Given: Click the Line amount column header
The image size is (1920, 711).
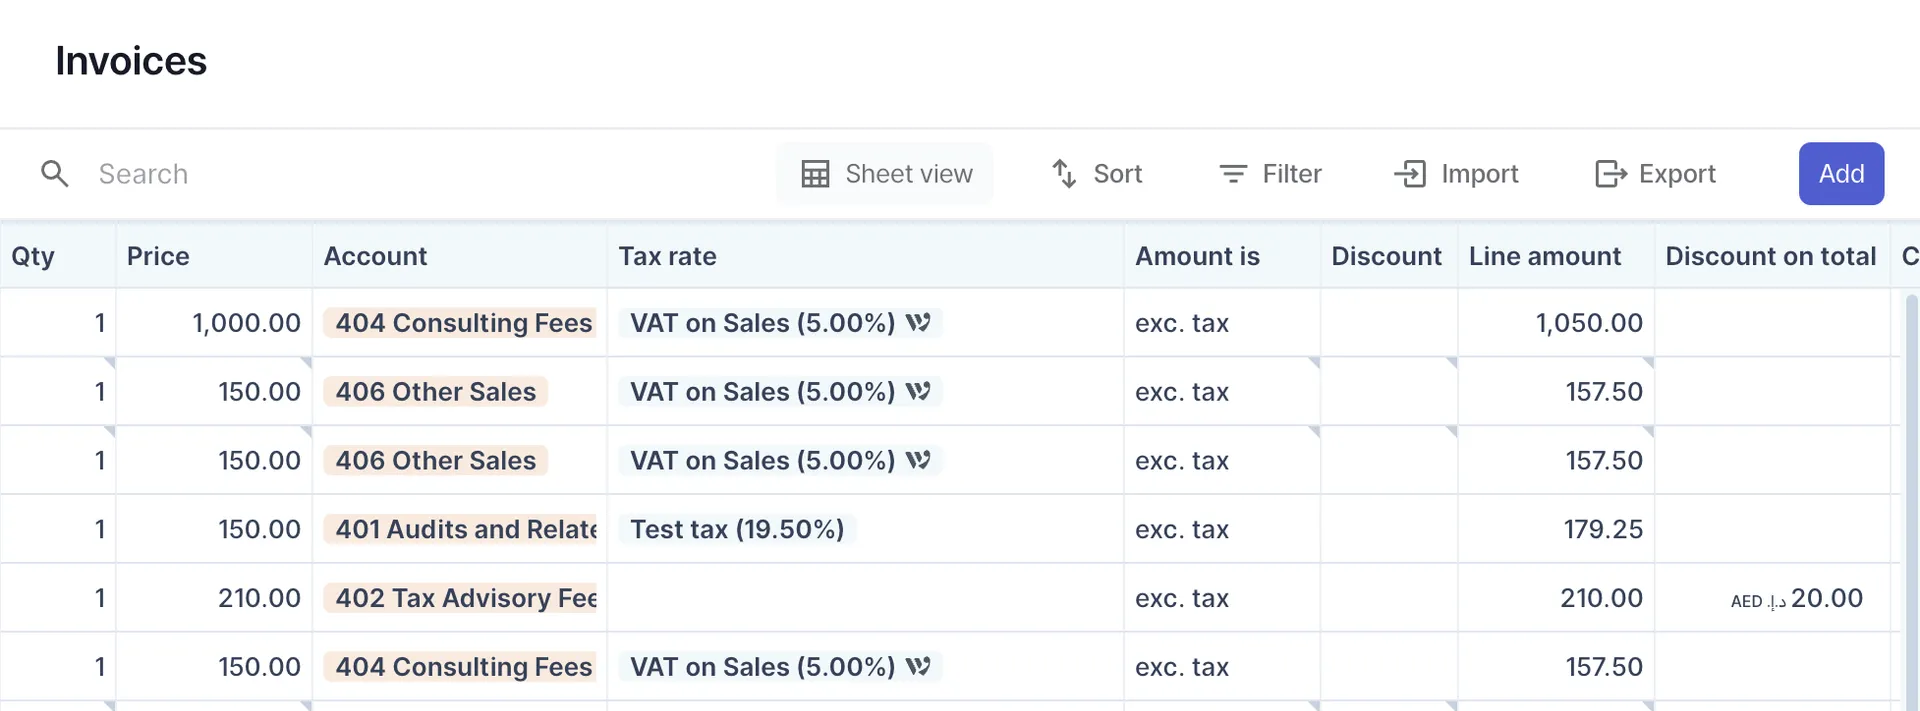Looking at the screenshot, I should pos(1544,256).
